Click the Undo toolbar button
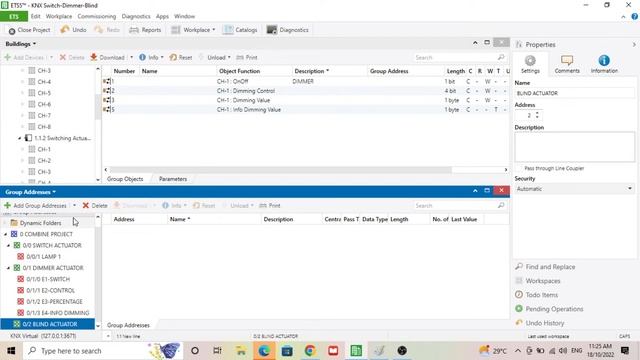This screenshot has height=360, width=640. tap(73, 30)
